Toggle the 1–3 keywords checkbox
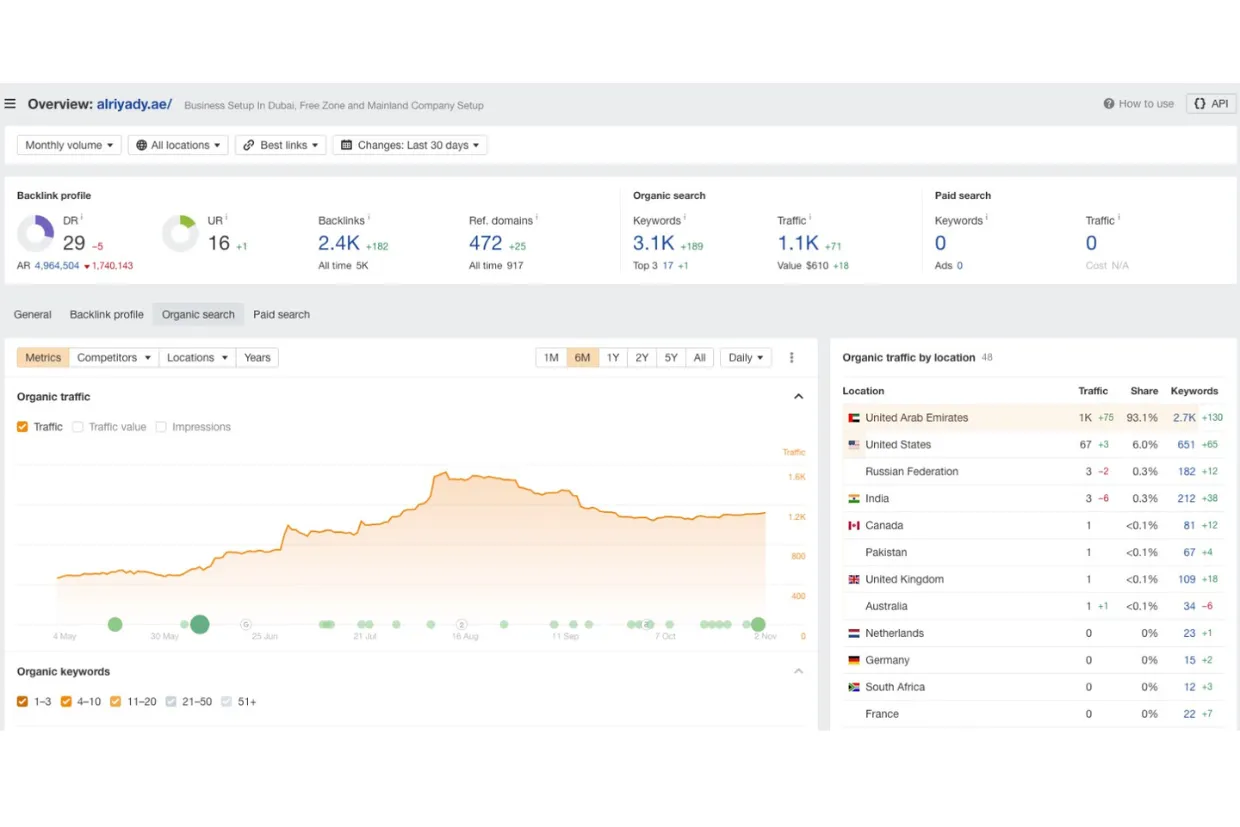This screenshot has width=1240, height=827. (22, 702)
